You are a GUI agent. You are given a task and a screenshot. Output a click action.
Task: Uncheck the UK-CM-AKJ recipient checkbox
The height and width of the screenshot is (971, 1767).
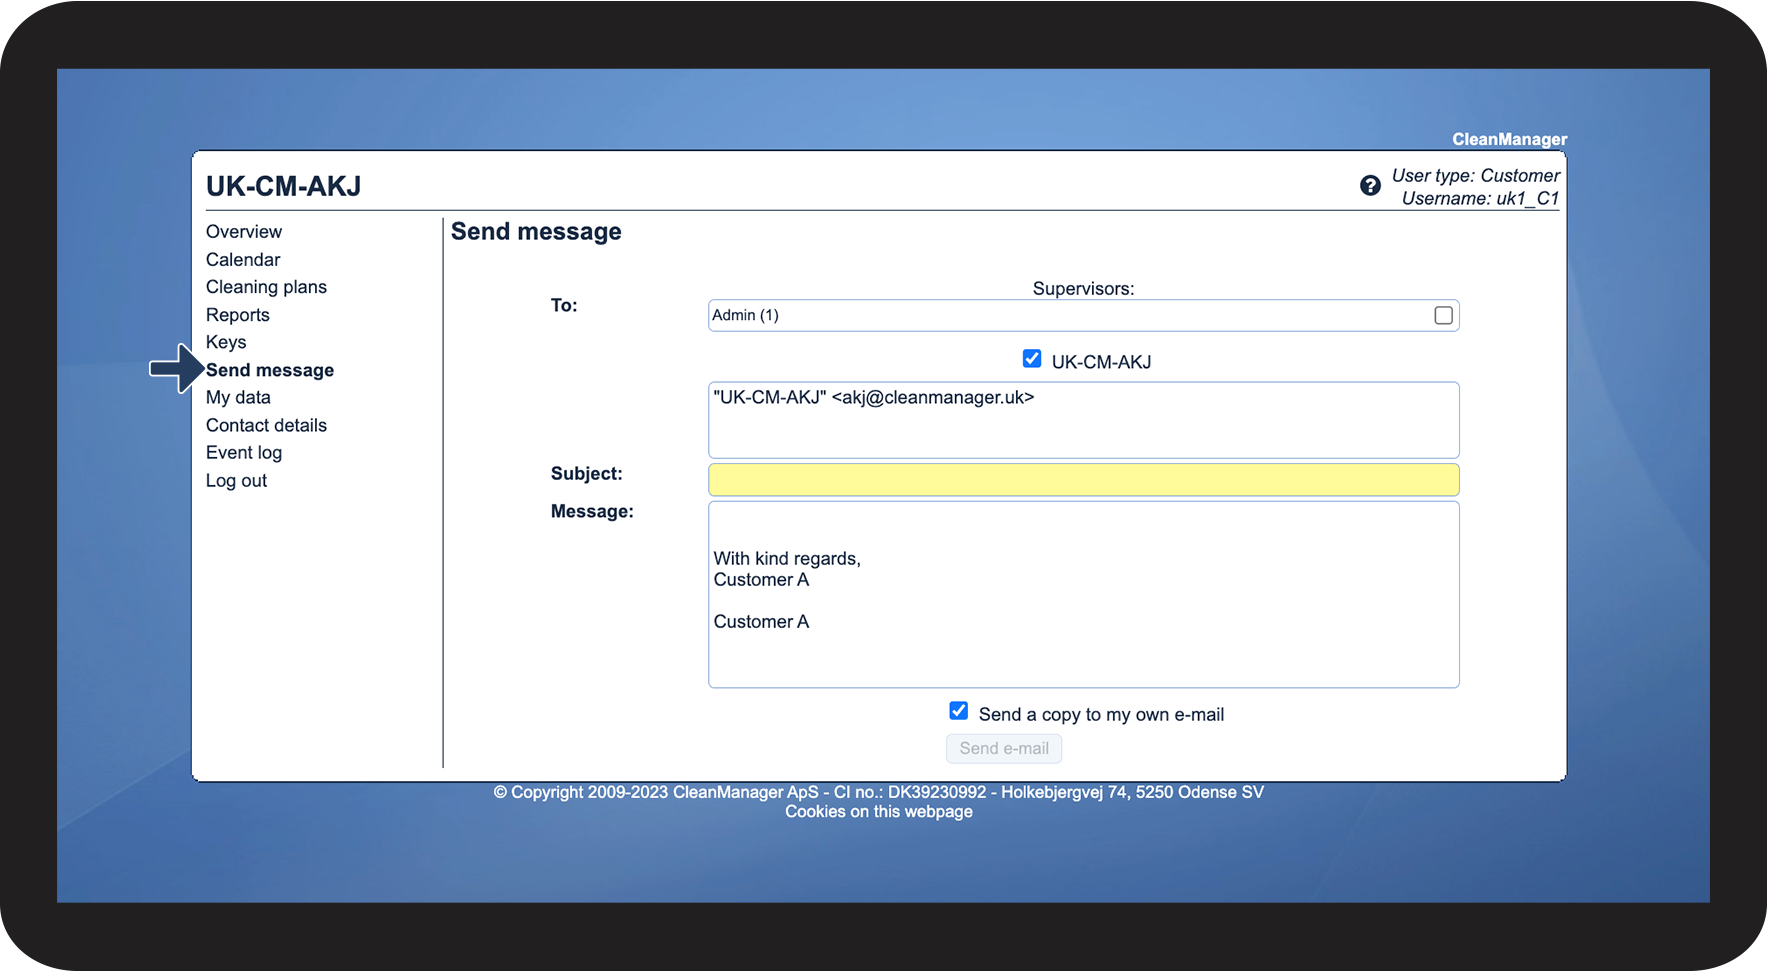[x=1032, y=358]
